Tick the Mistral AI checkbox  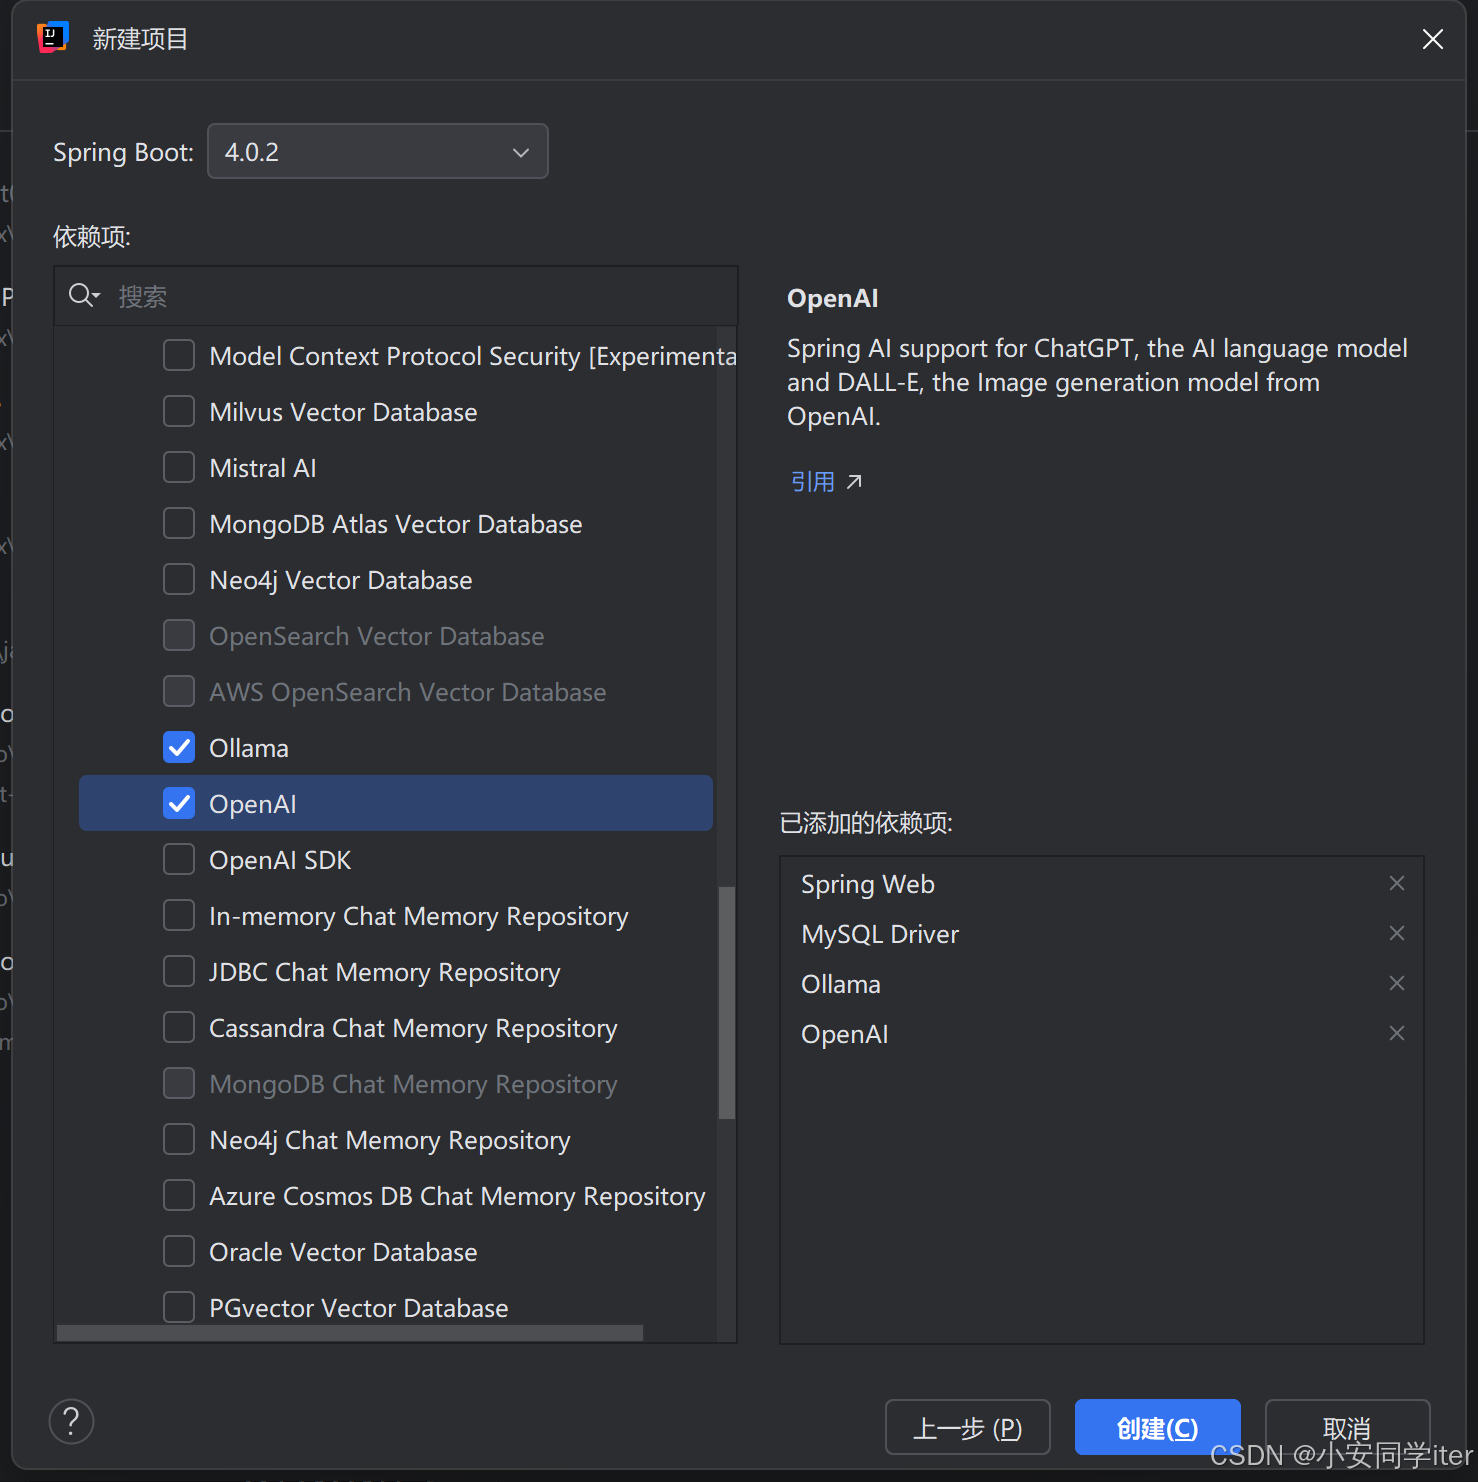click(x=179, y=467)
